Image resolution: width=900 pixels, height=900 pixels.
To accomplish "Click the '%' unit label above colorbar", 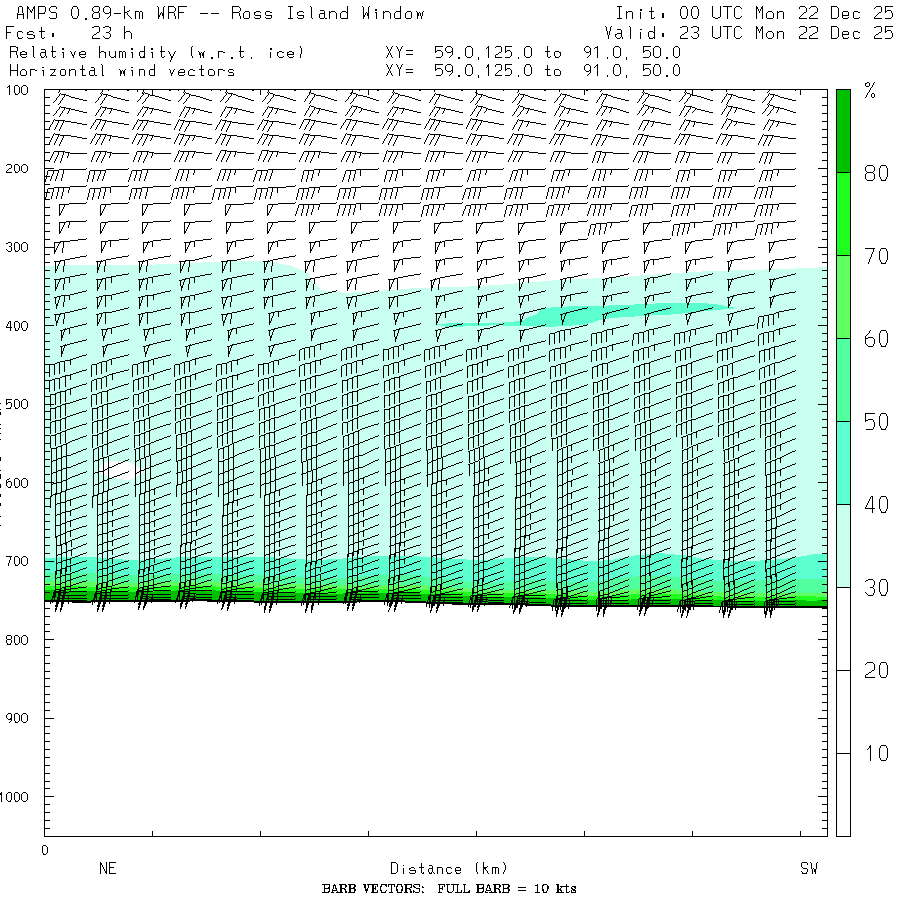I will [x=870, y=91].
